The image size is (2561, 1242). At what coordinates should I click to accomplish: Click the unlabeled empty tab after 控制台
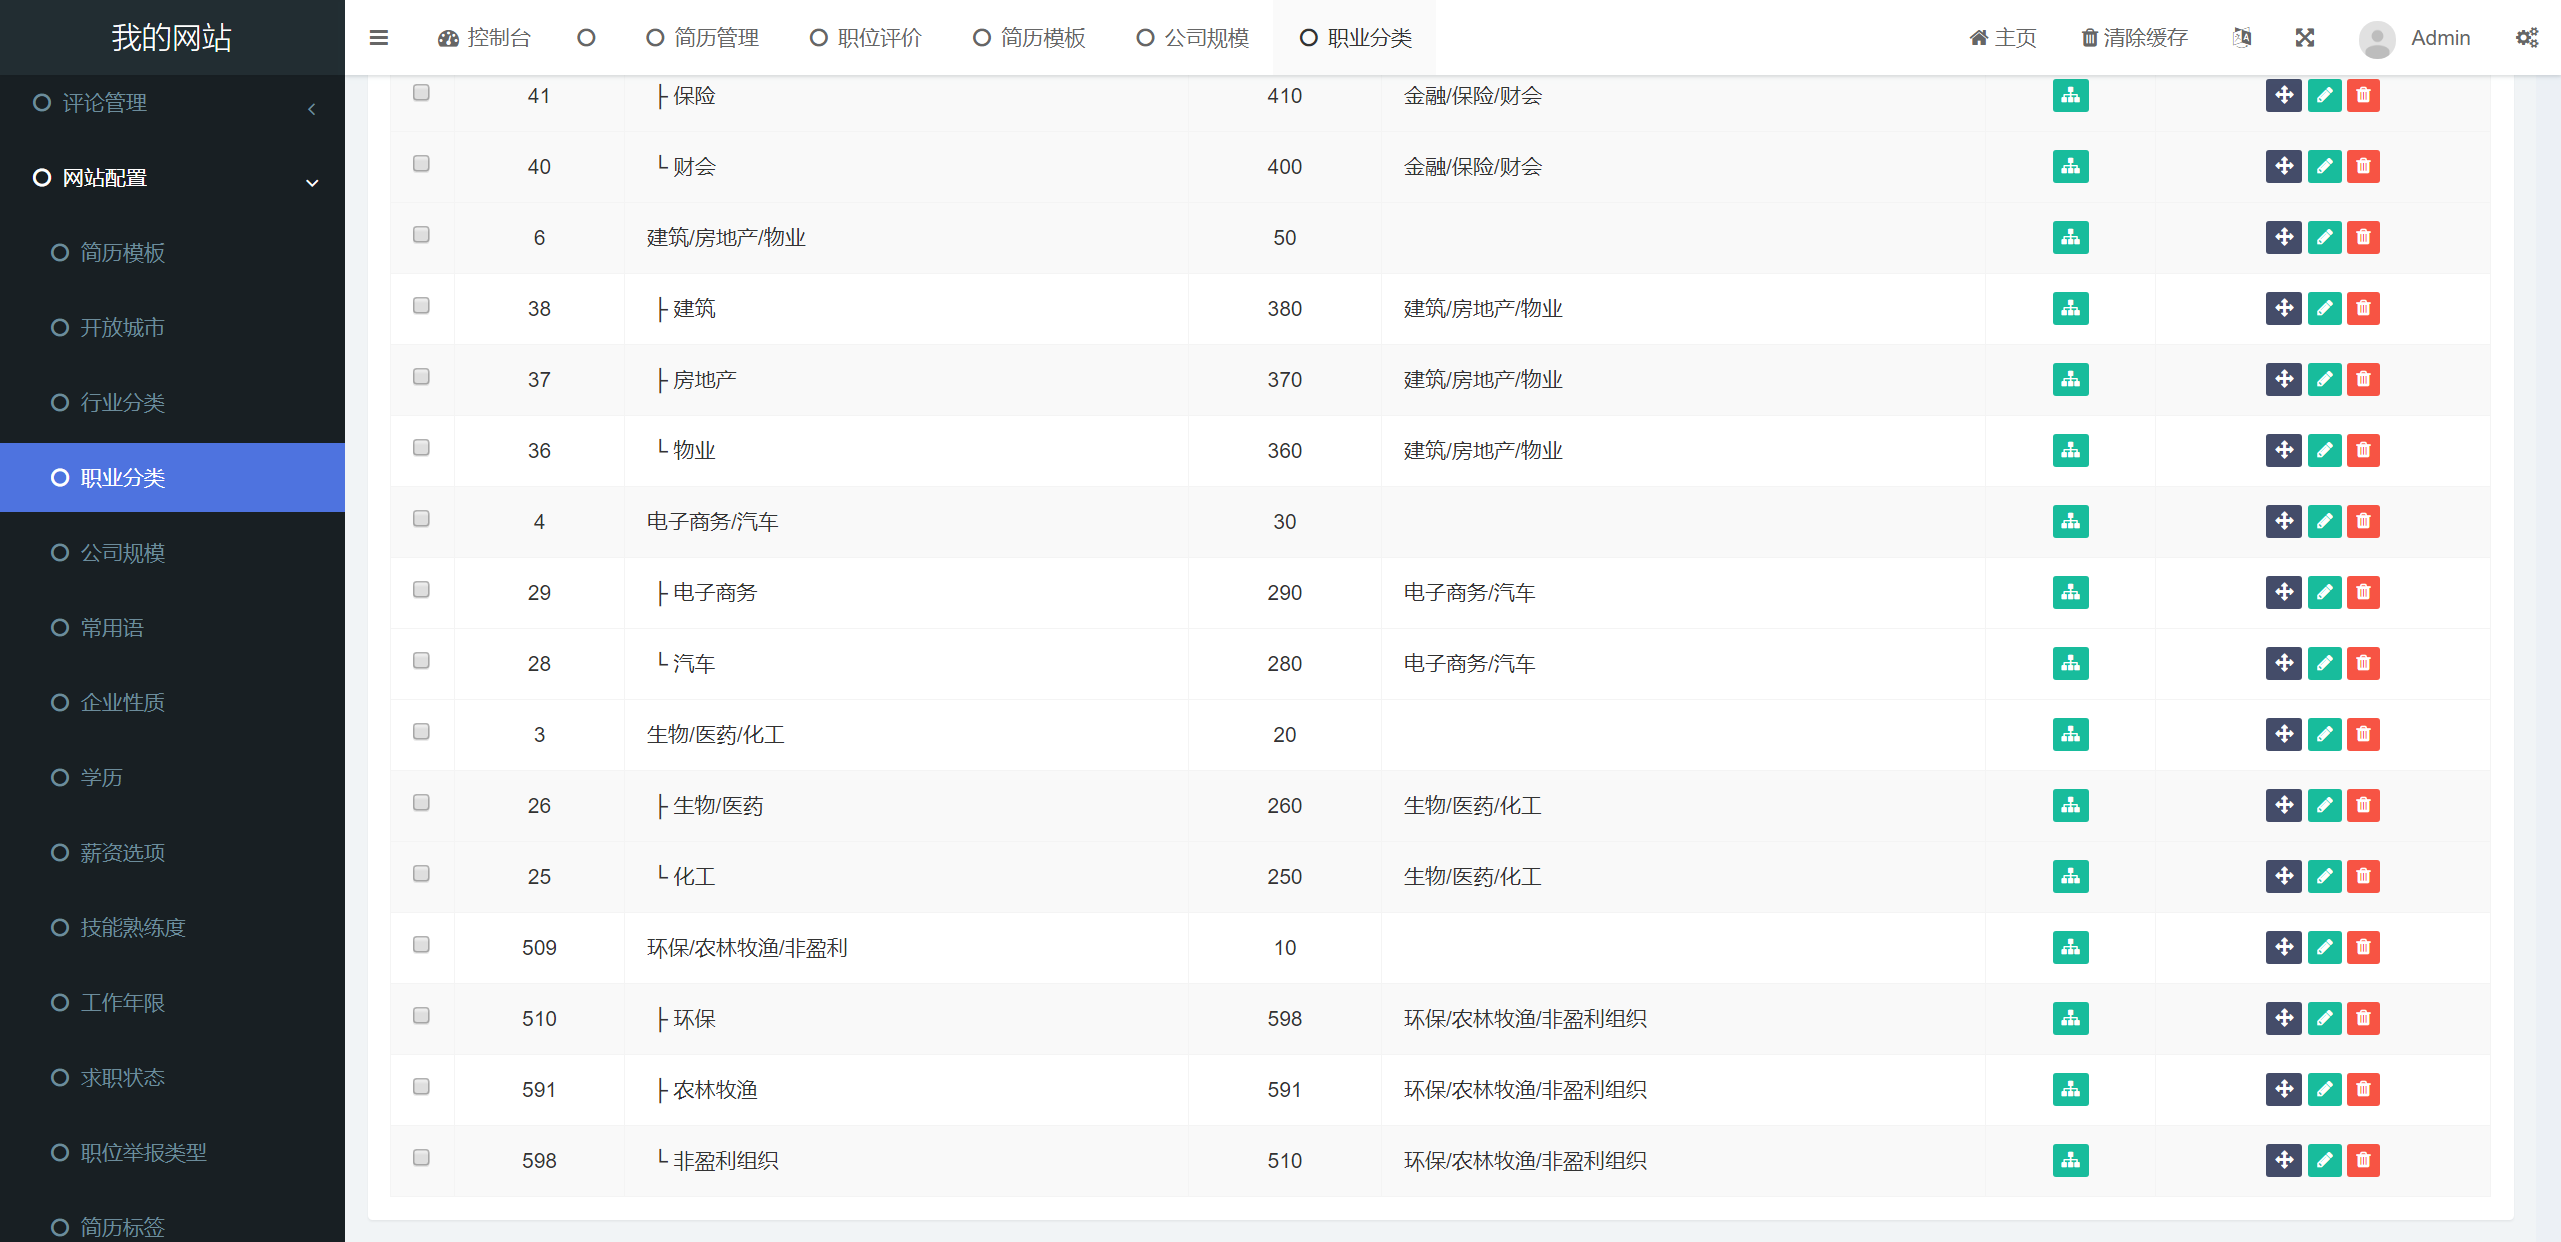[587, 38]
